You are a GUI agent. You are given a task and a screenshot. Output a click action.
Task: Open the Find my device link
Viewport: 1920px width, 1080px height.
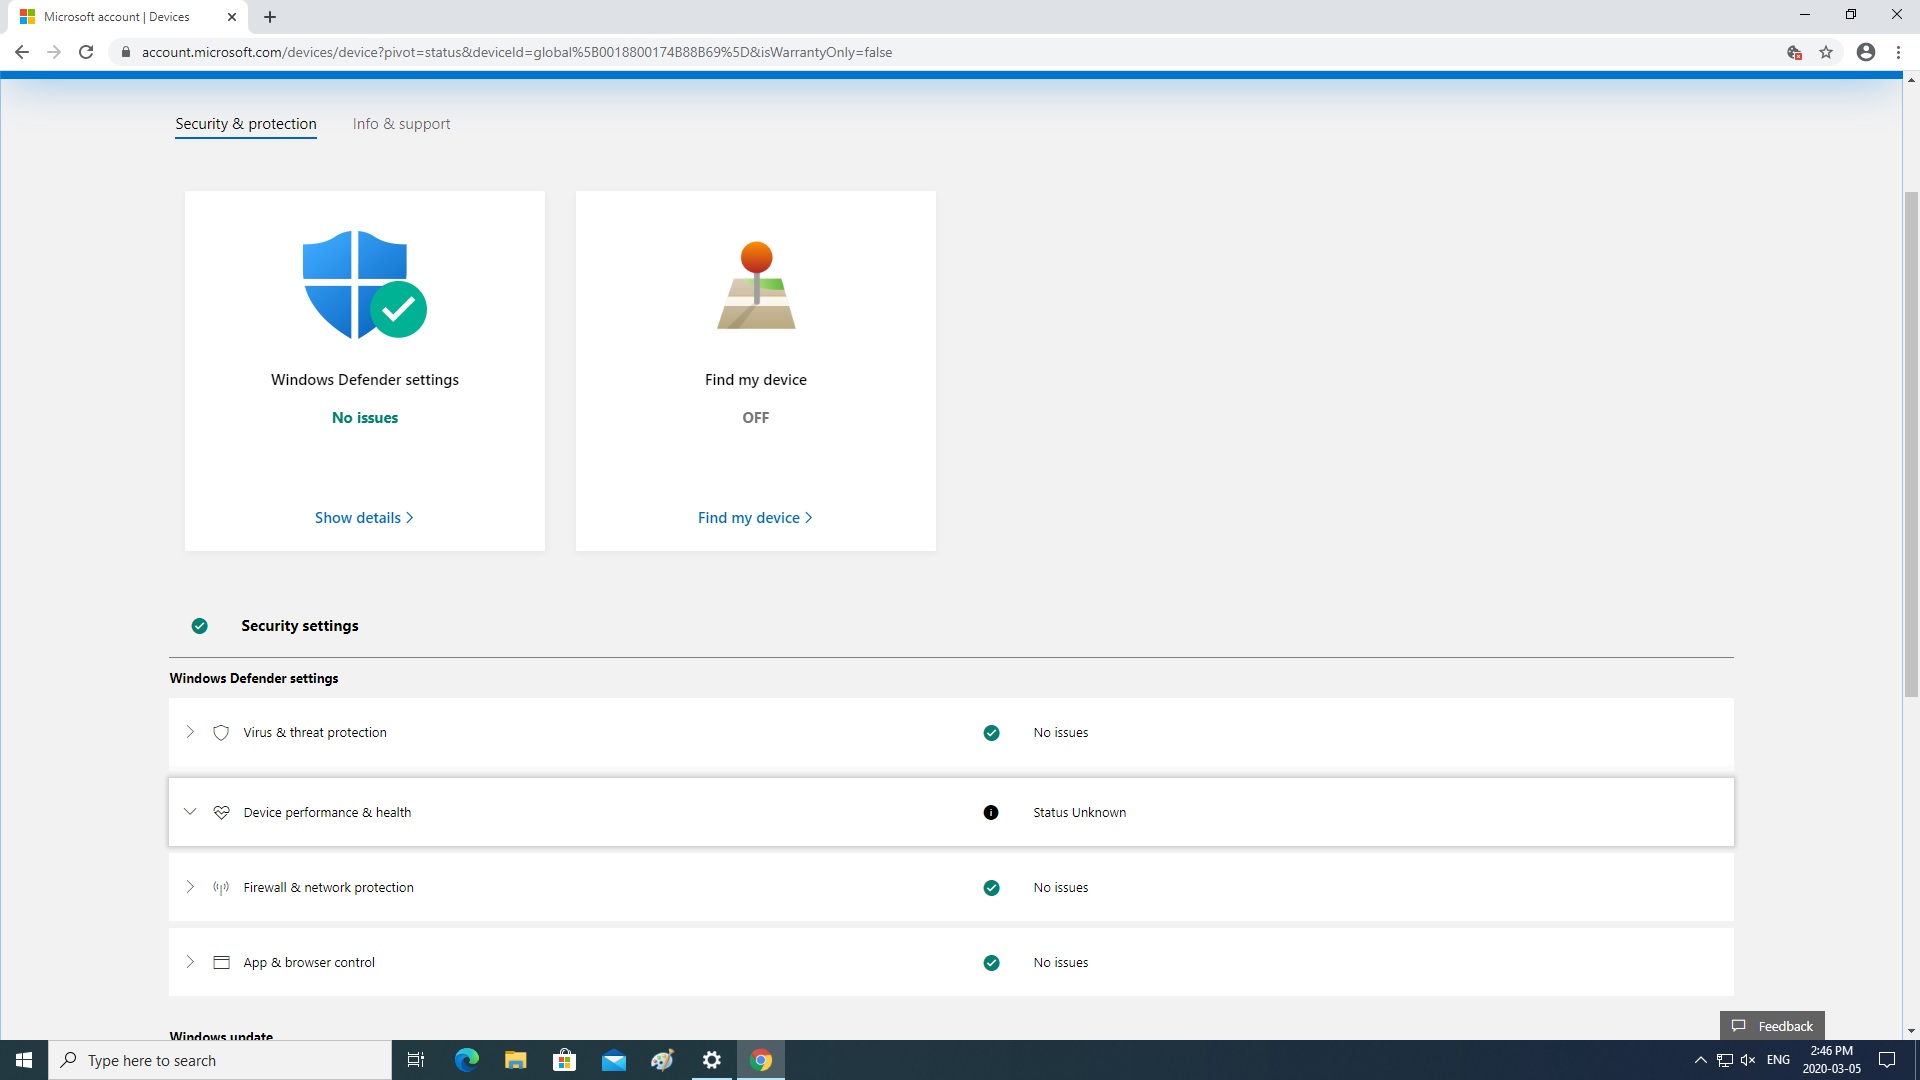point(755,518)
